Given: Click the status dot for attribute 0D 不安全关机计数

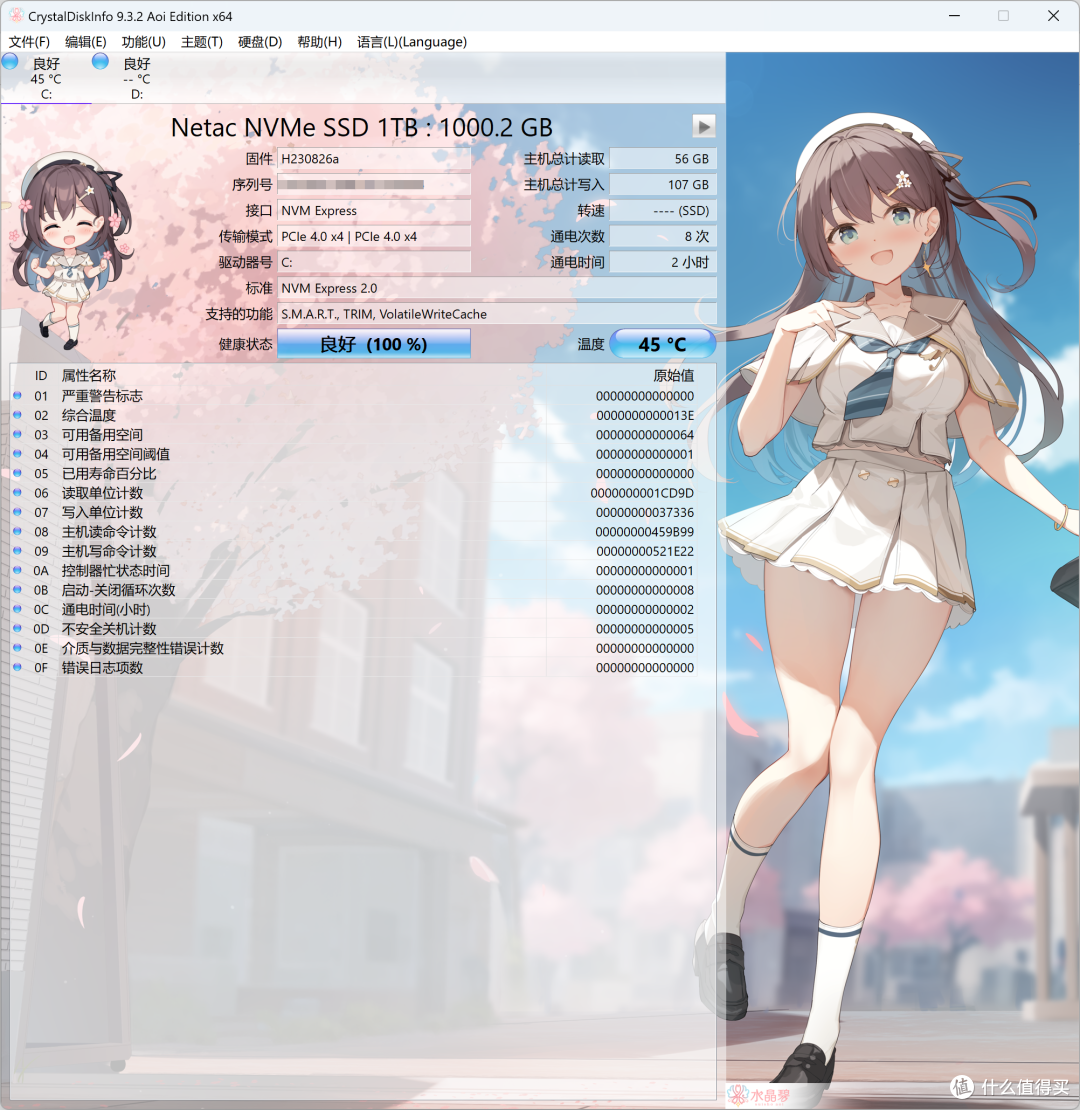Looking at the screenshot, I should pyautogui.click(x=18, y=628).
